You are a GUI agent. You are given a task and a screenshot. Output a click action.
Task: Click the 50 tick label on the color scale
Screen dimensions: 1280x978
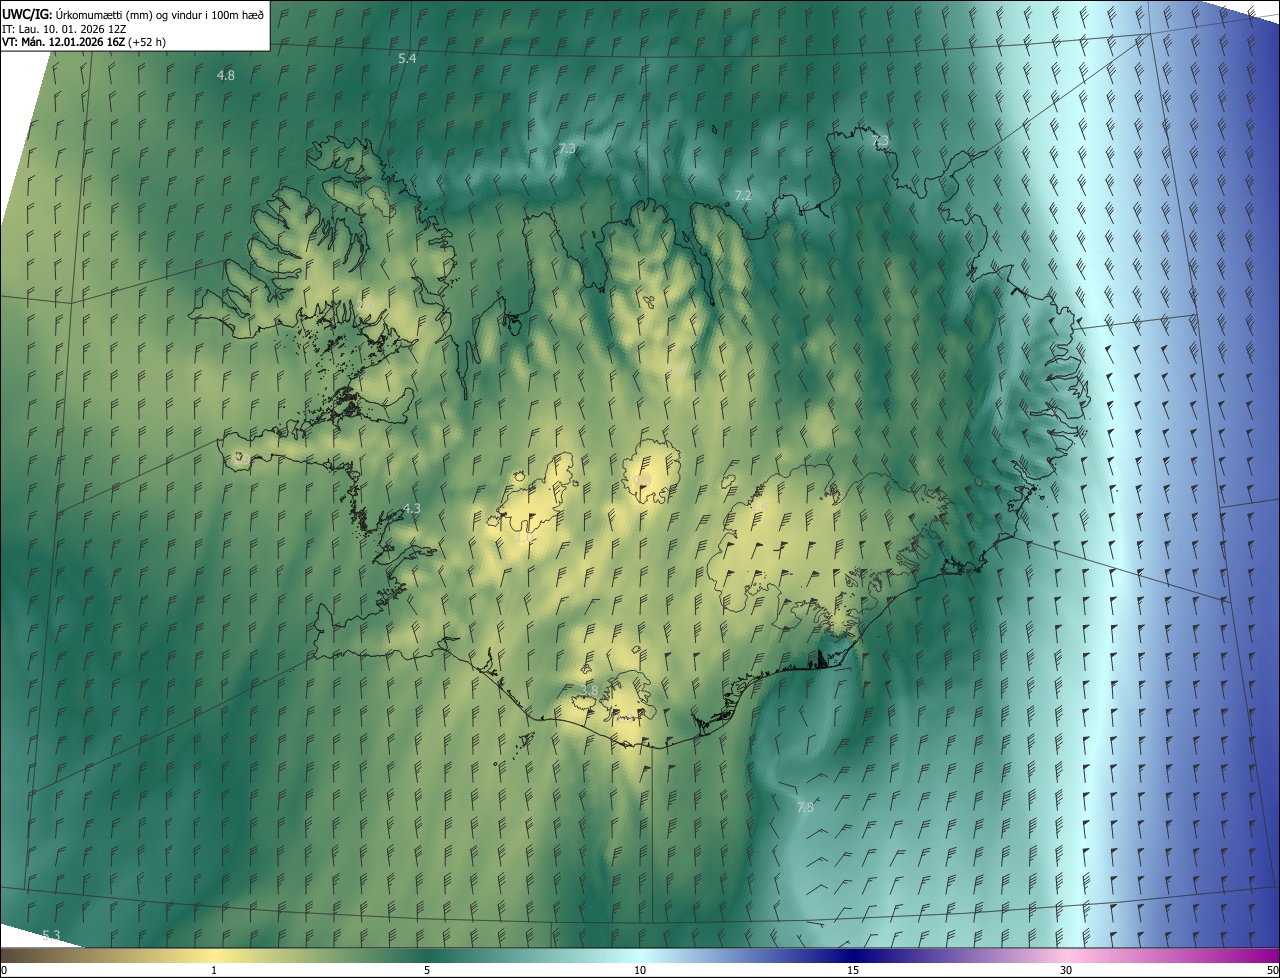pos(1272,971)
